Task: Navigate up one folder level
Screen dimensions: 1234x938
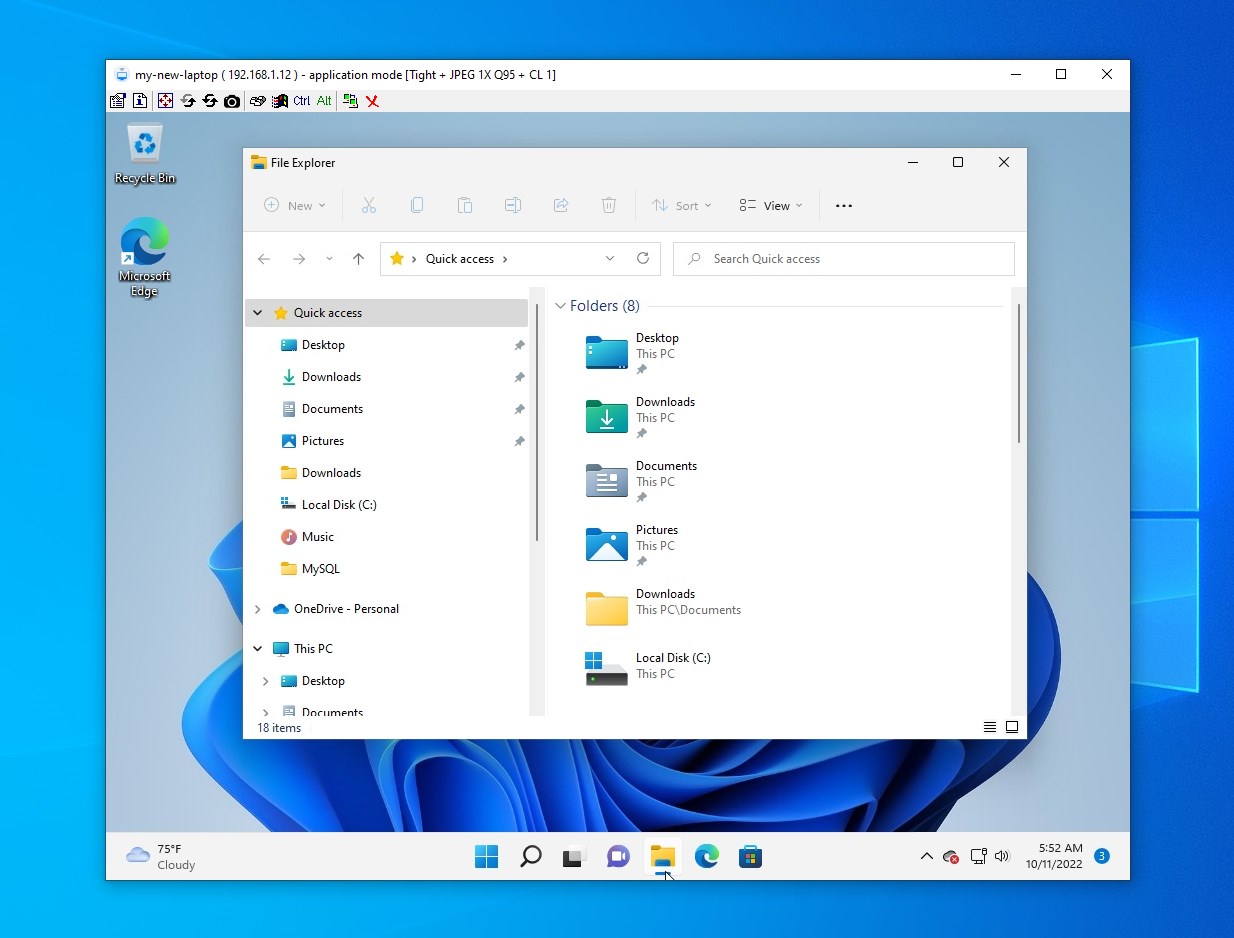Action: [x=358, y=258]
